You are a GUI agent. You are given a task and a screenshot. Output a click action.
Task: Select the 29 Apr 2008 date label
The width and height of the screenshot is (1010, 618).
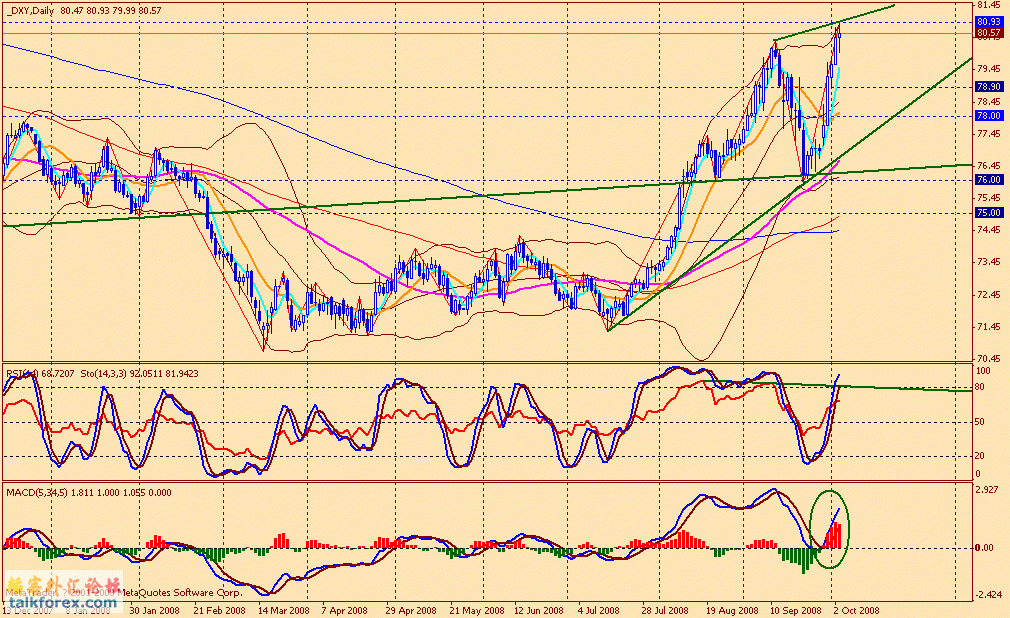pyautogui.click(x=411, y=608)
